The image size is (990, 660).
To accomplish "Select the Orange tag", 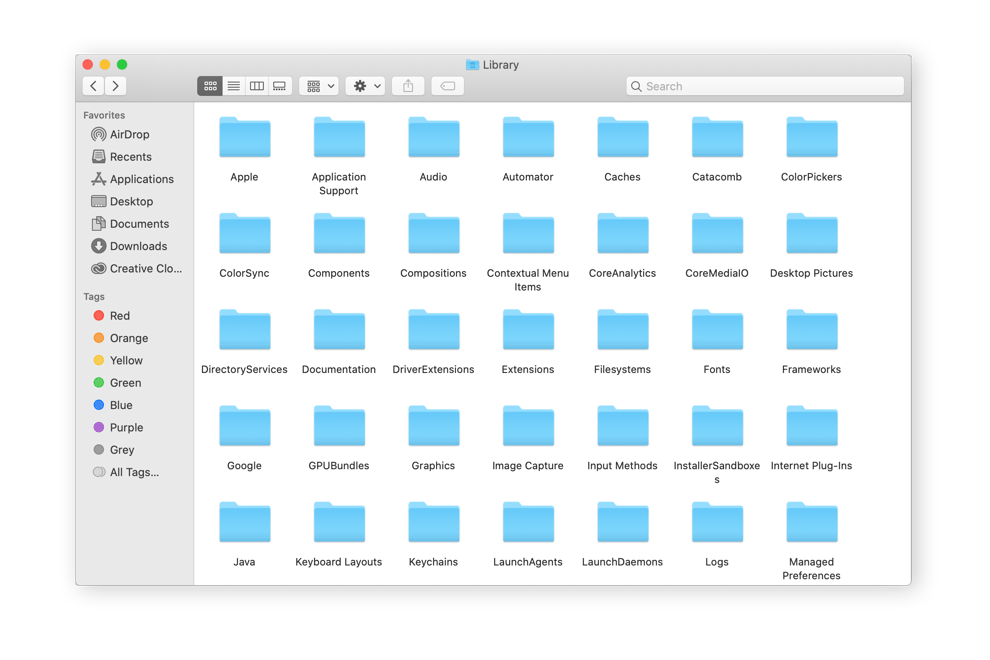I will pos(121,338).
